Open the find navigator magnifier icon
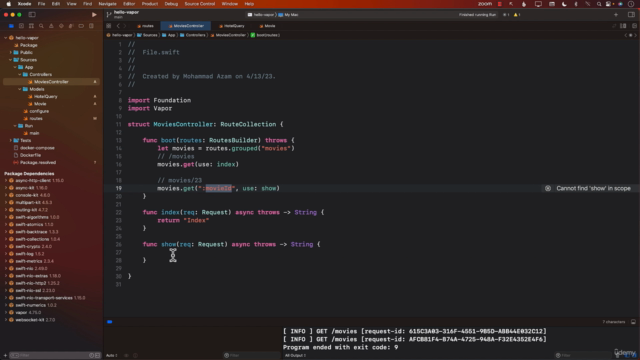Screen dimensions: 640x360 tap(41, 26)
